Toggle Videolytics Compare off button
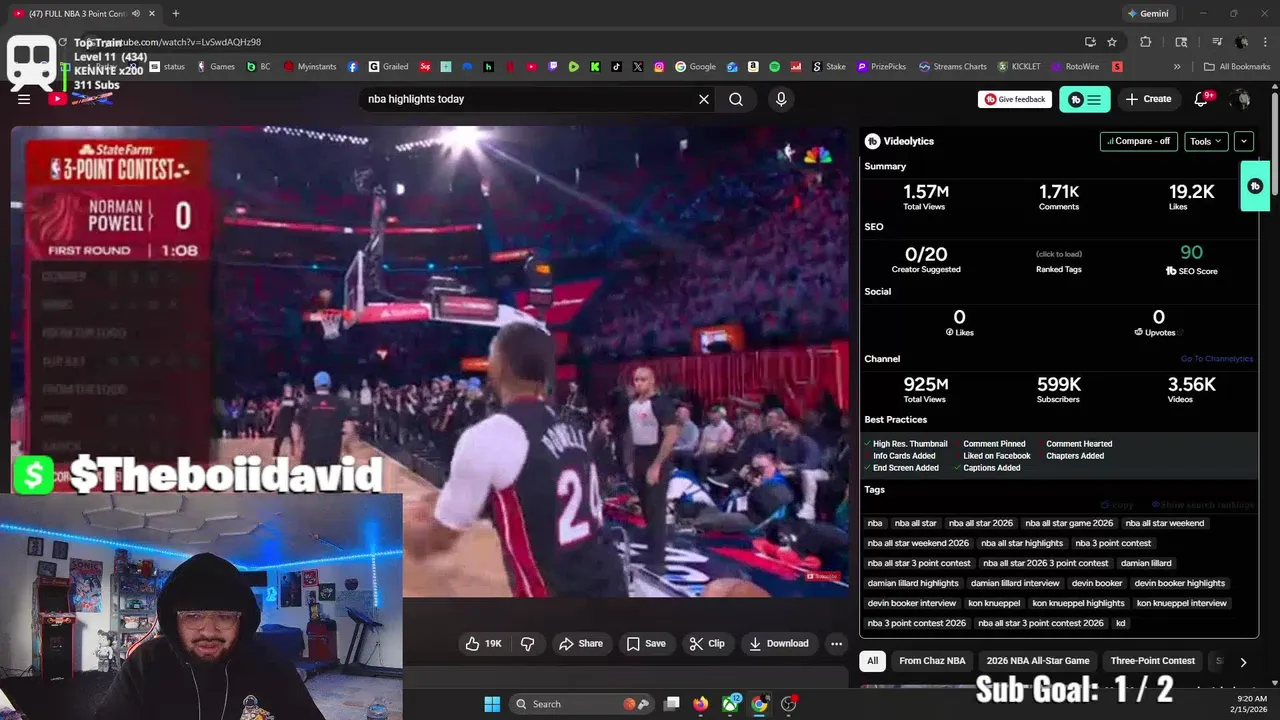The width and height of the screenshot is (1280, 720). (x=1138, y=141)
